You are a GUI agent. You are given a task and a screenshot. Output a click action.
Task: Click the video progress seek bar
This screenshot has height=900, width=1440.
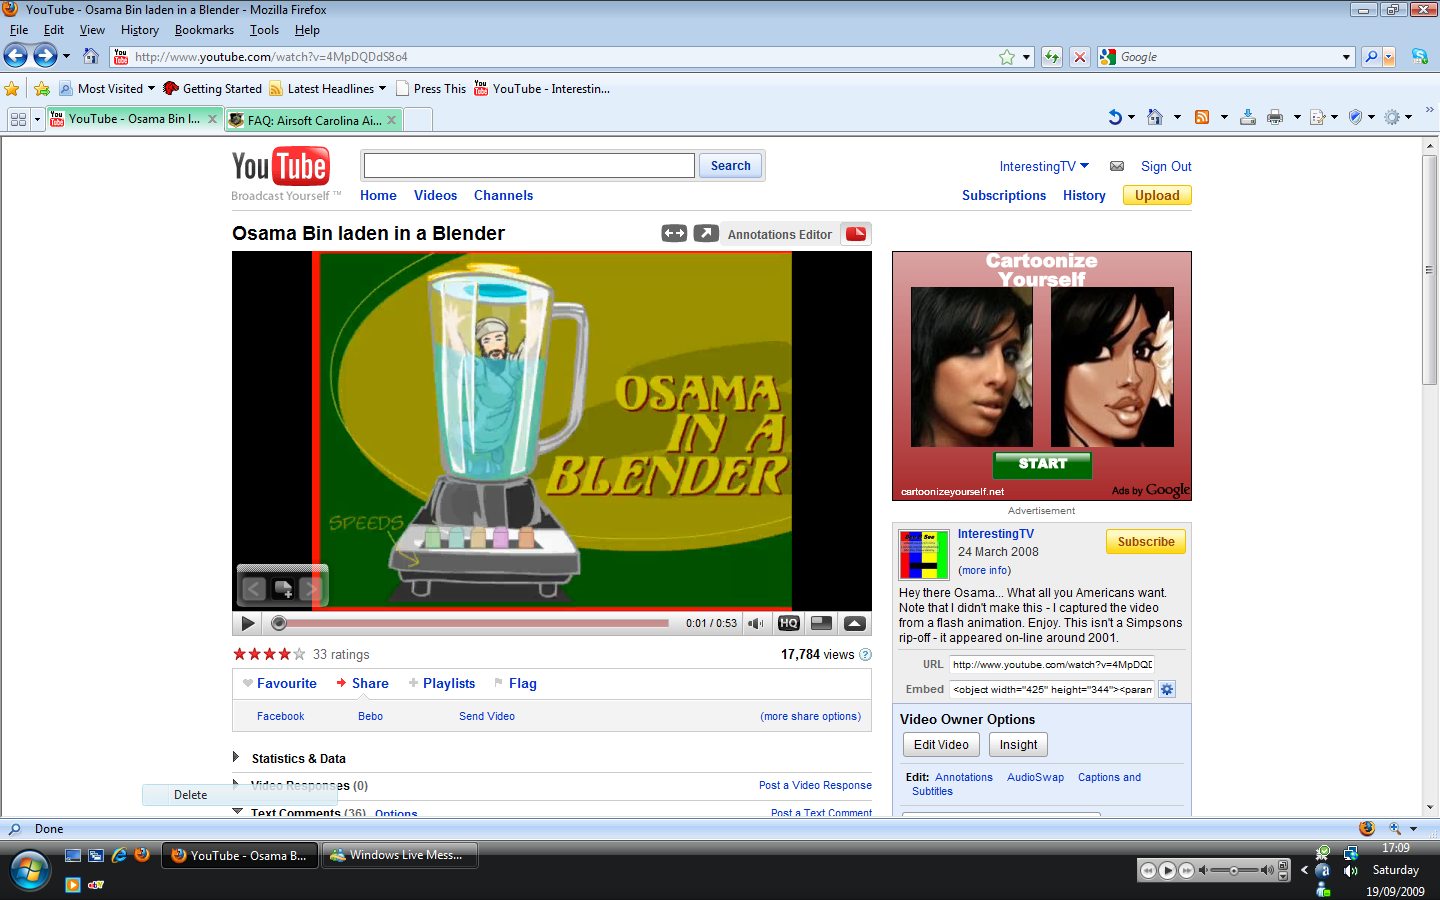[472, 623]
